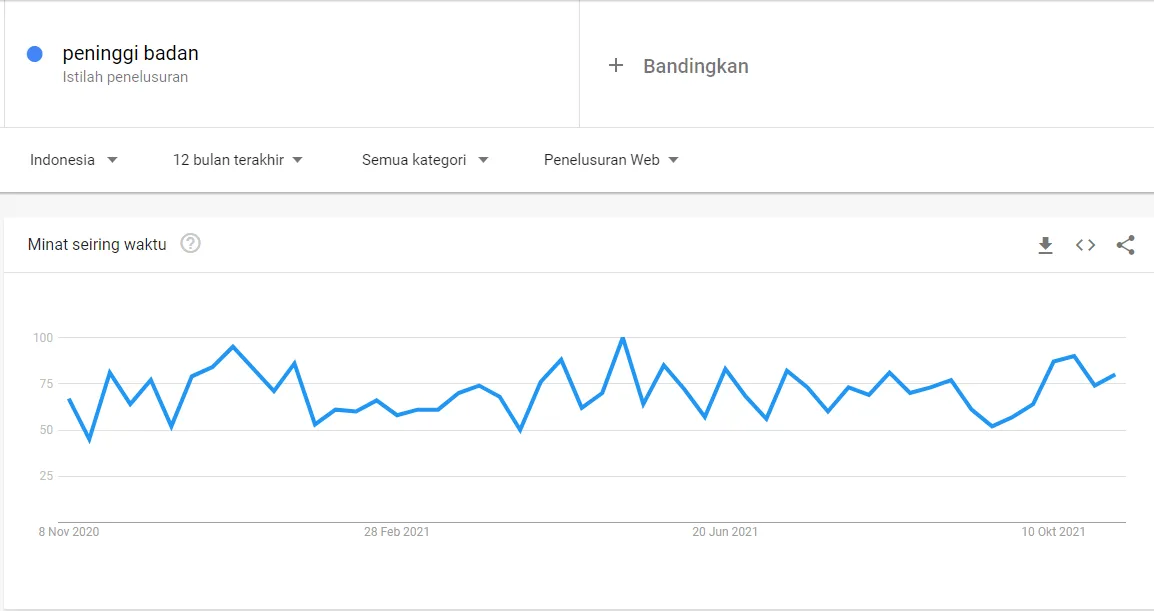The width and height of the screenshot is (1154, 611).
Task: Select the plus icon next to Bandingkan
Action: tap(614, 66)
